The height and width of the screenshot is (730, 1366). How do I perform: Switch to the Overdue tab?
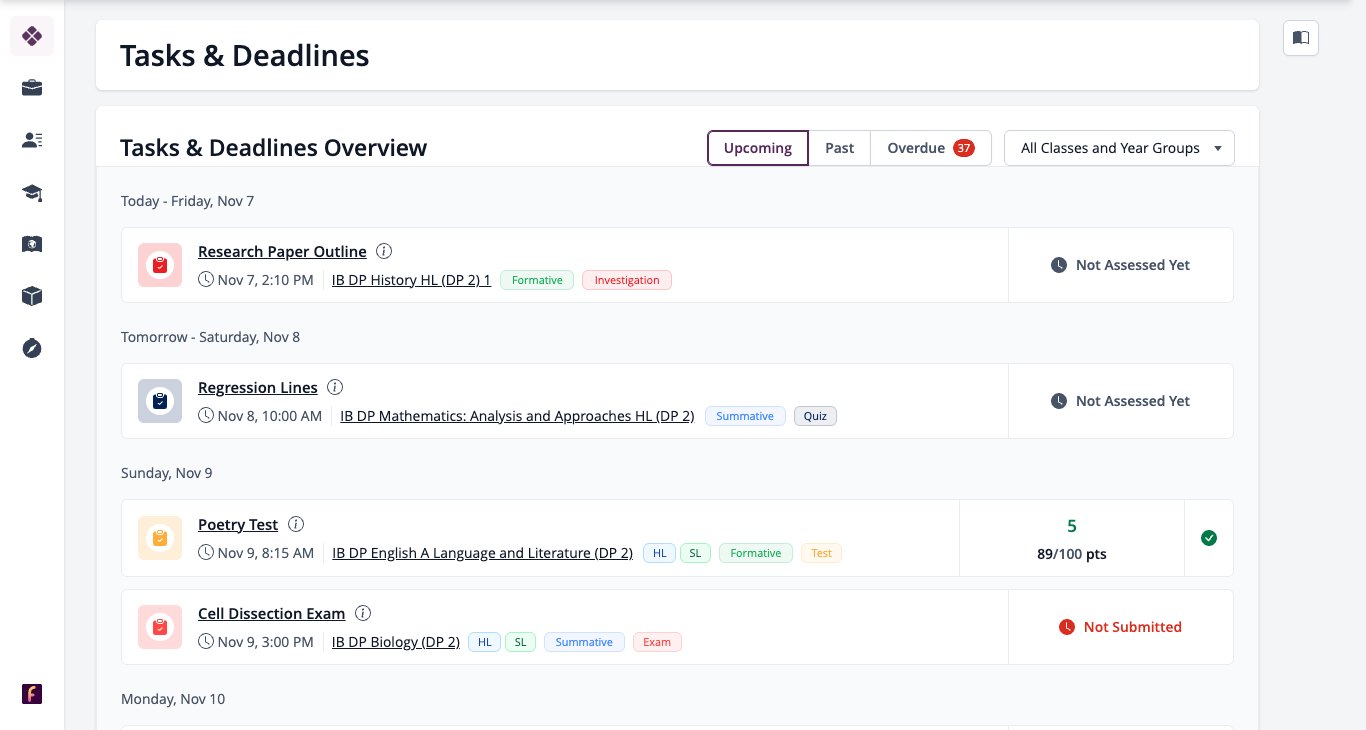[930, 148]
